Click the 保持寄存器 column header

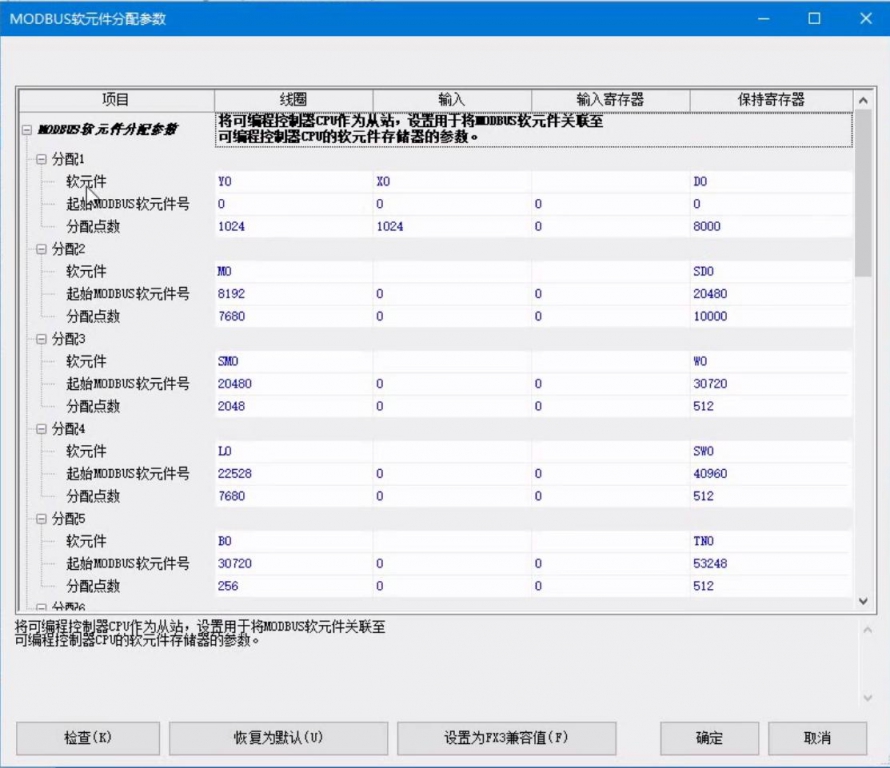point(771,100)
